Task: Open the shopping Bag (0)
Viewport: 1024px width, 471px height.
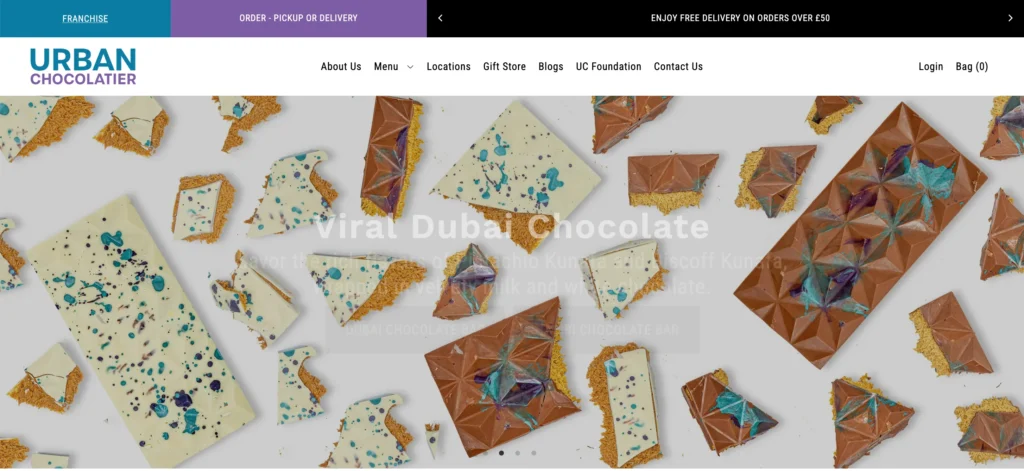Action: (x=972, y=67)
